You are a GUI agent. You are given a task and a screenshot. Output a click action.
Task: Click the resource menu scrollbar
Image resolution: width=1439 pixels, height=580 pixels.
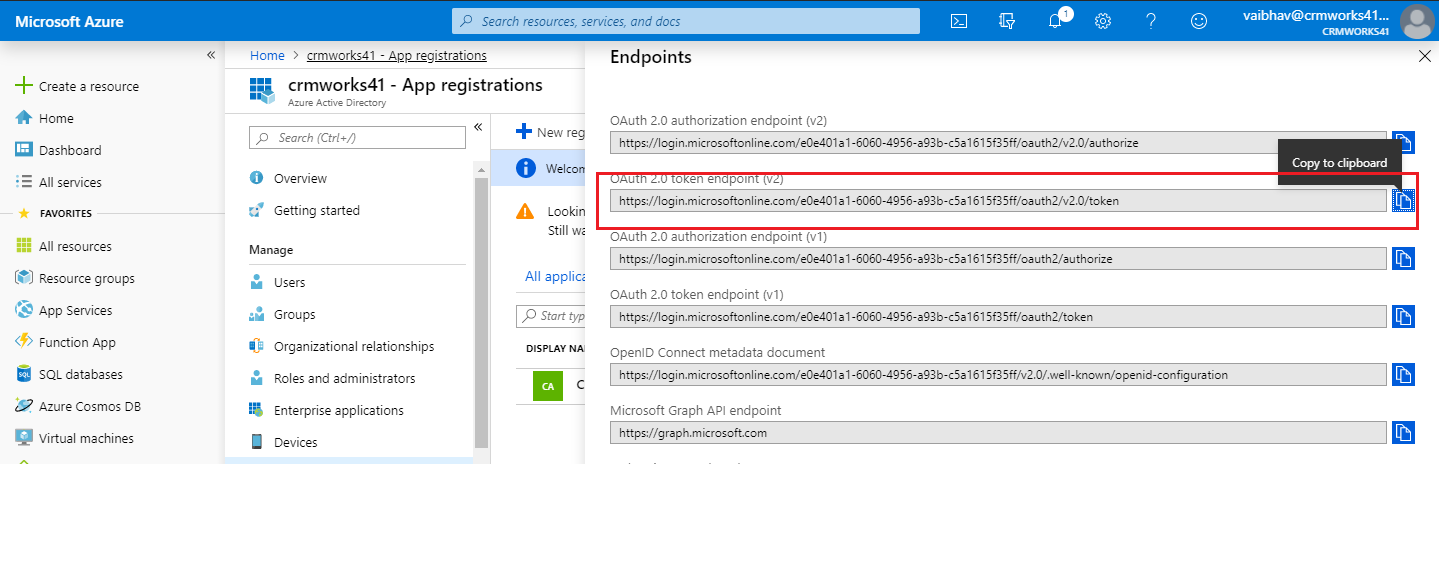point(481,312)
